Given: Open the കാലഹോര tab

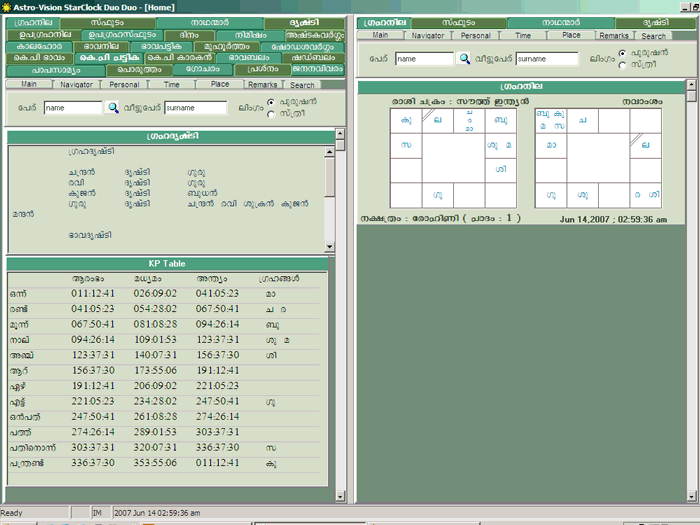Looking at the screenshot, I should [x=39, y=46].
